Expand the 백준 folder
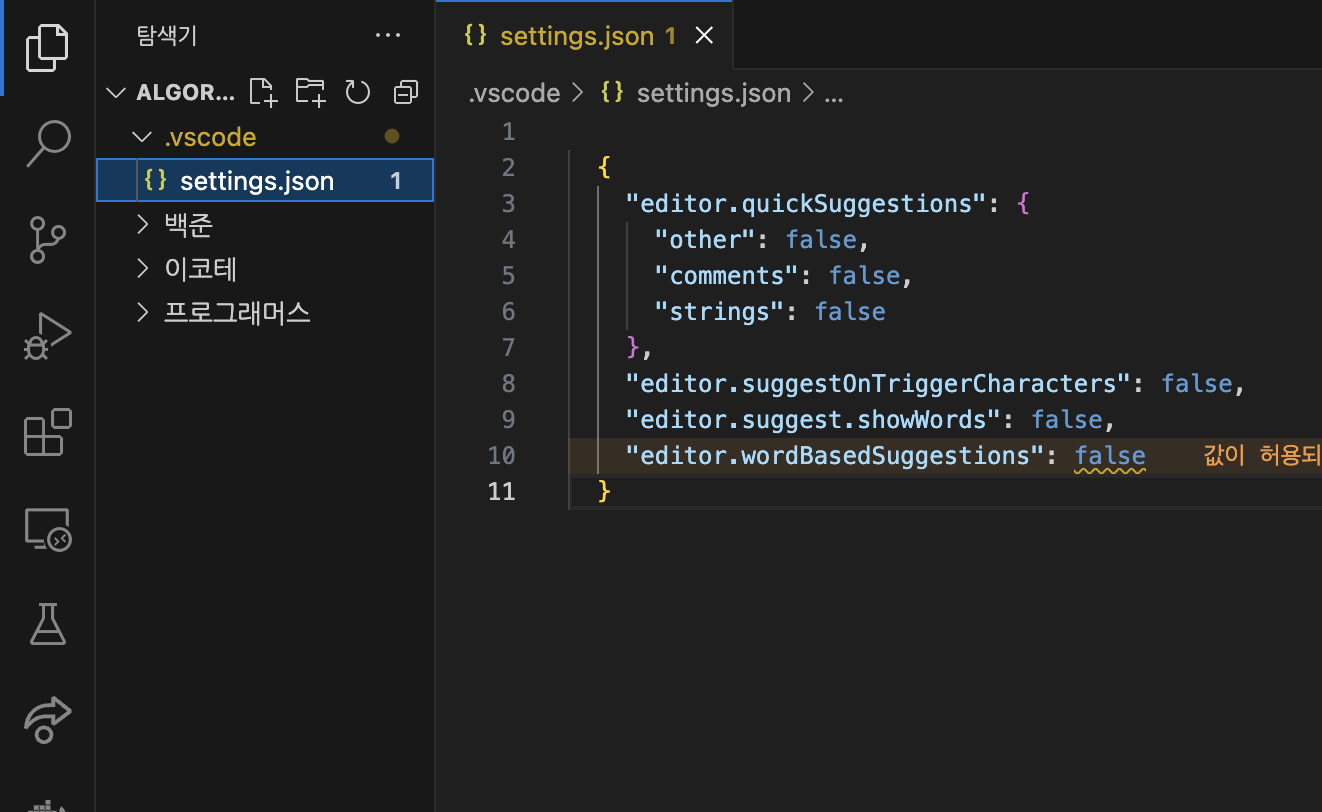The image size is (1322, 812). pyautogui.click(x=142, y=225)
